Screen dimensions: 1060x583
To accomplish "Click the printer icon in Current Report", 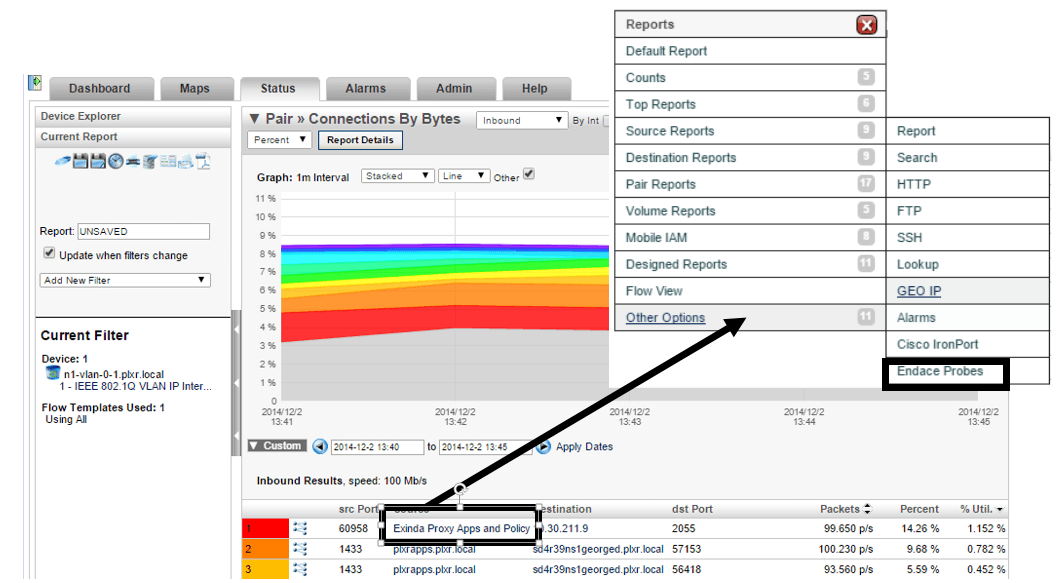I will (x=133, y=161).
